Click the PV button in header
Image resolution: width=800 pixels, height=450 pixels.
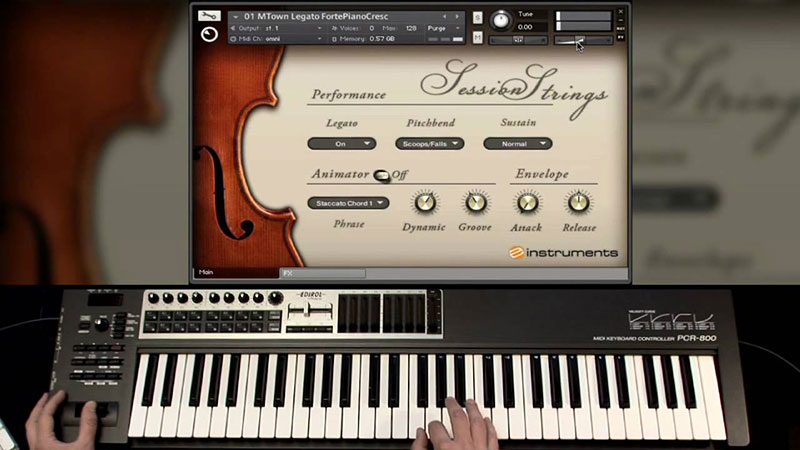click(x=621, y=37)
